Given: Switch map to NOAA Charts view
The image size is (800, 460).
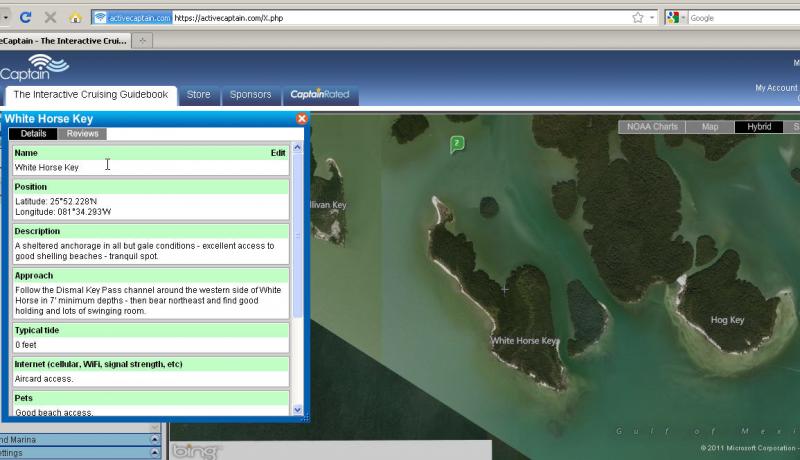Looking at the screenshot, I should pos(652,127).
